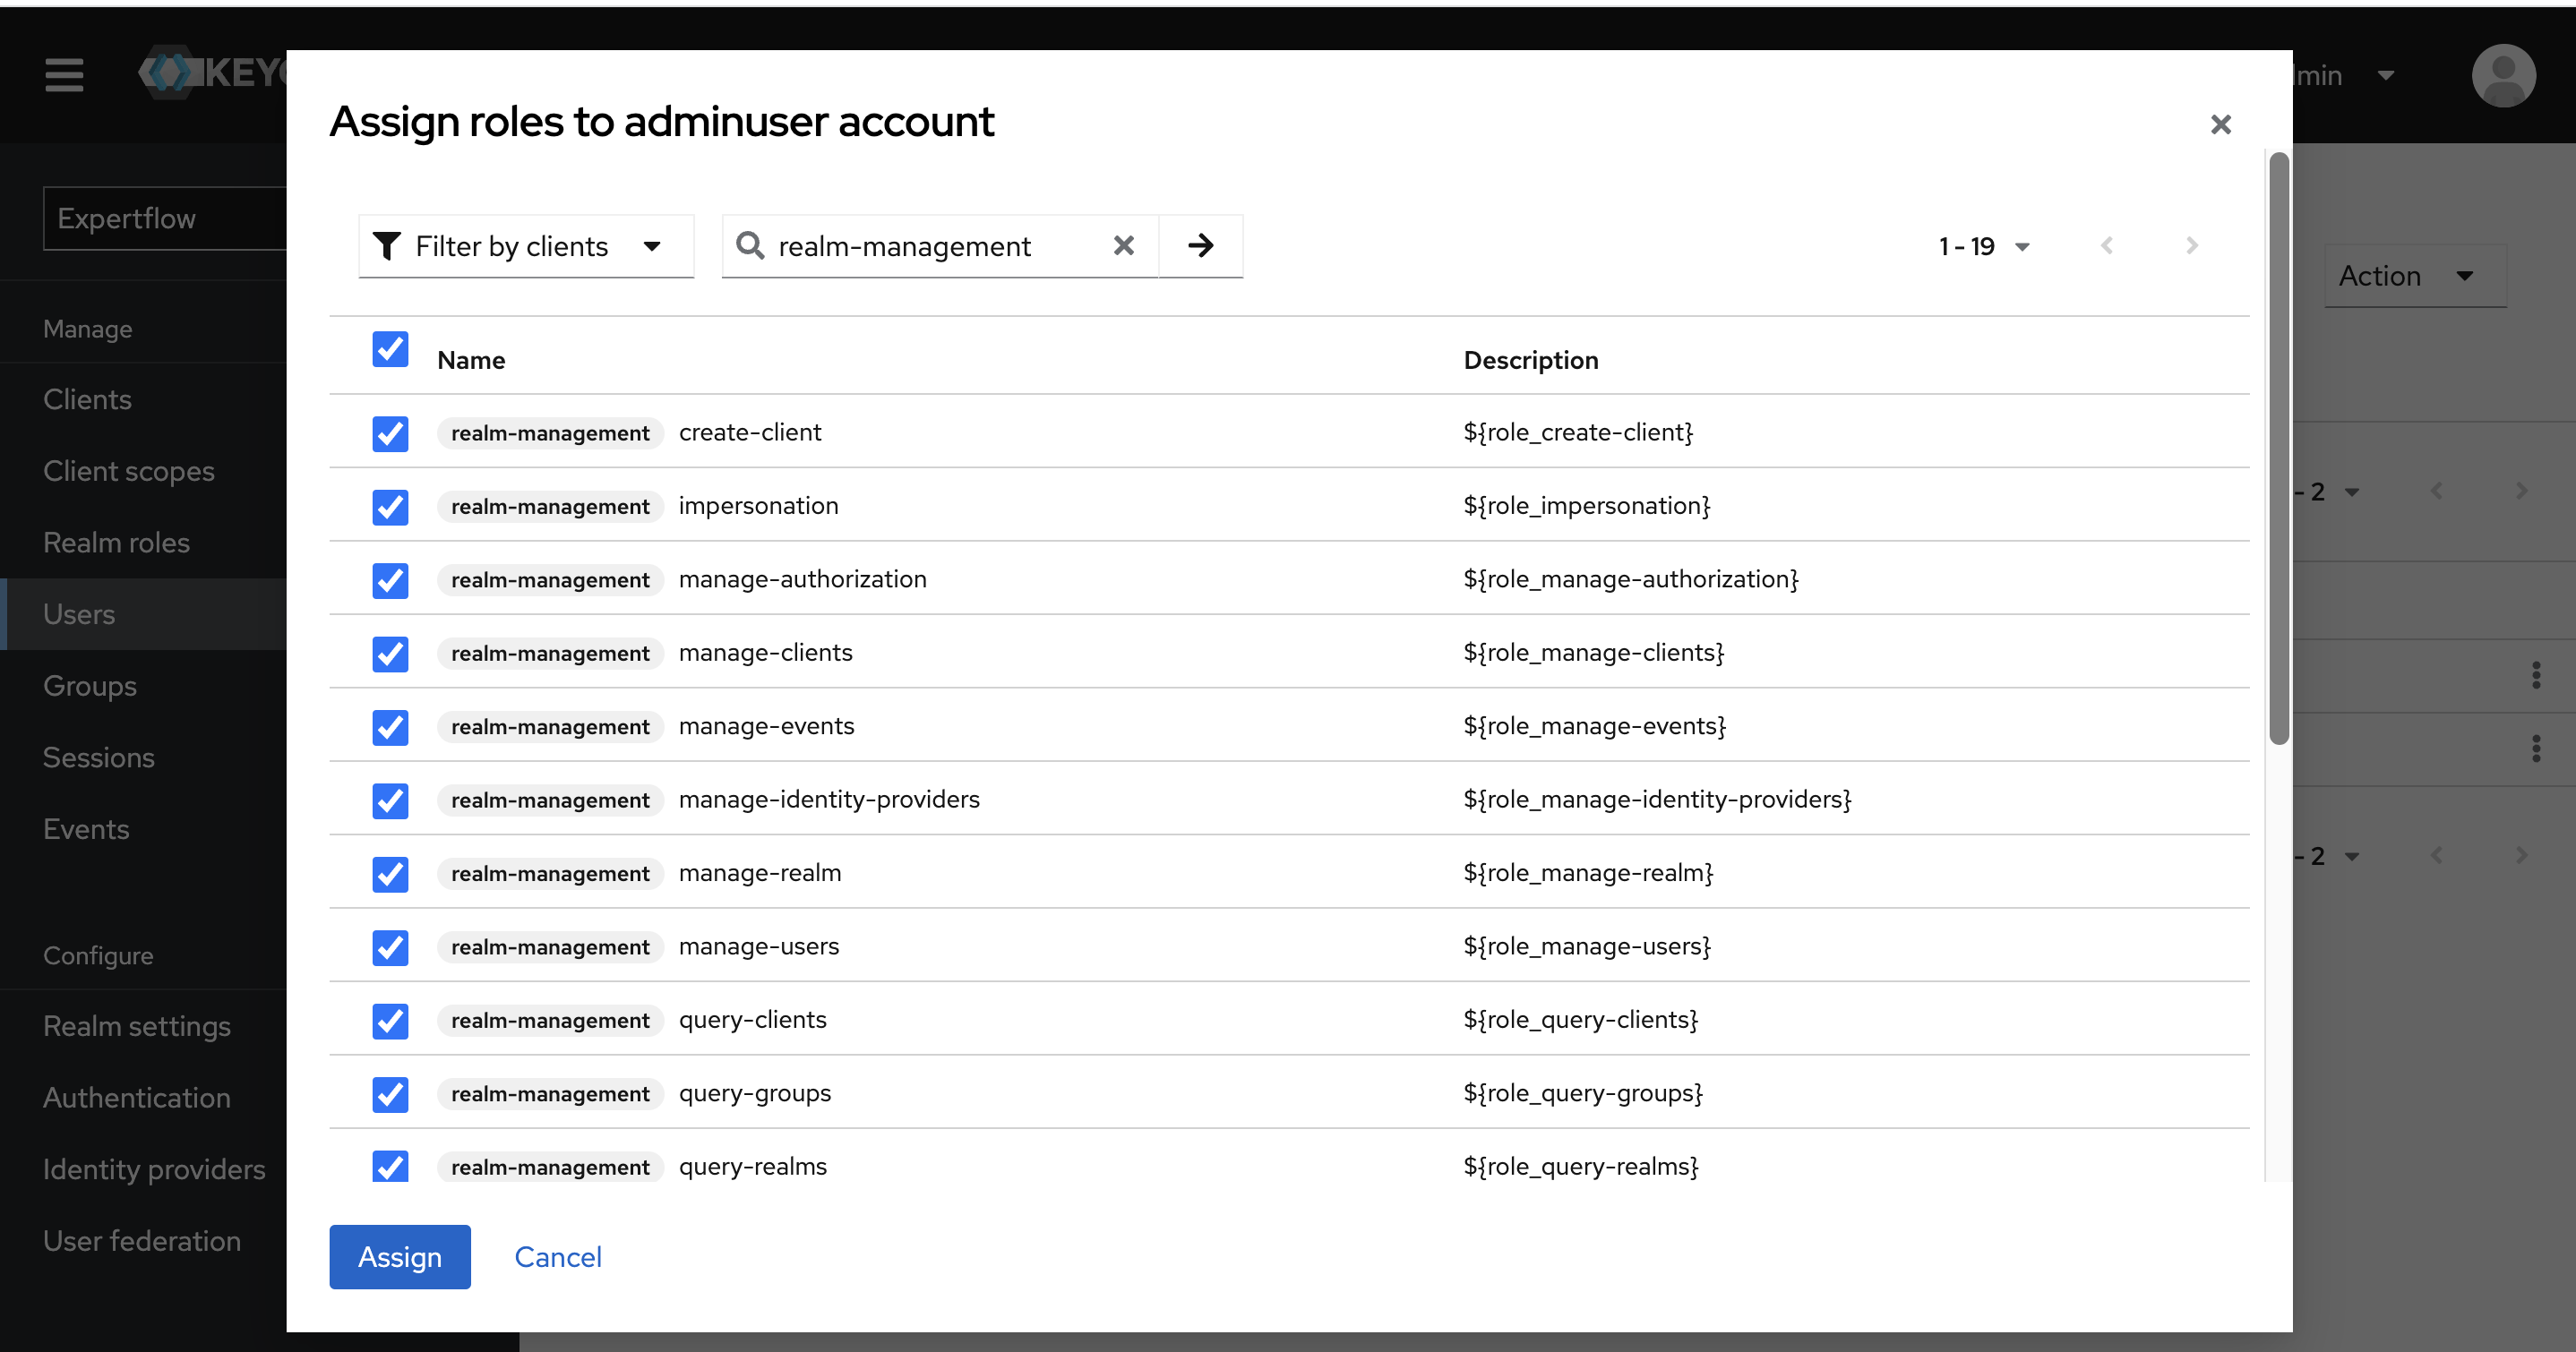Go to next page of roles

(x=2191, y=245)
